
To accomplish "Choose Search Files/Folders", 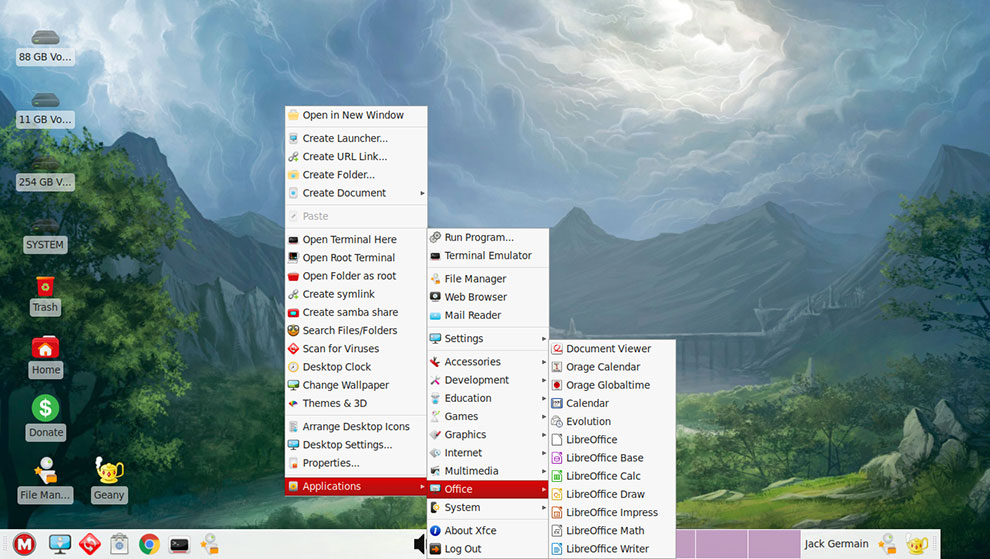I will coord(356,330).
